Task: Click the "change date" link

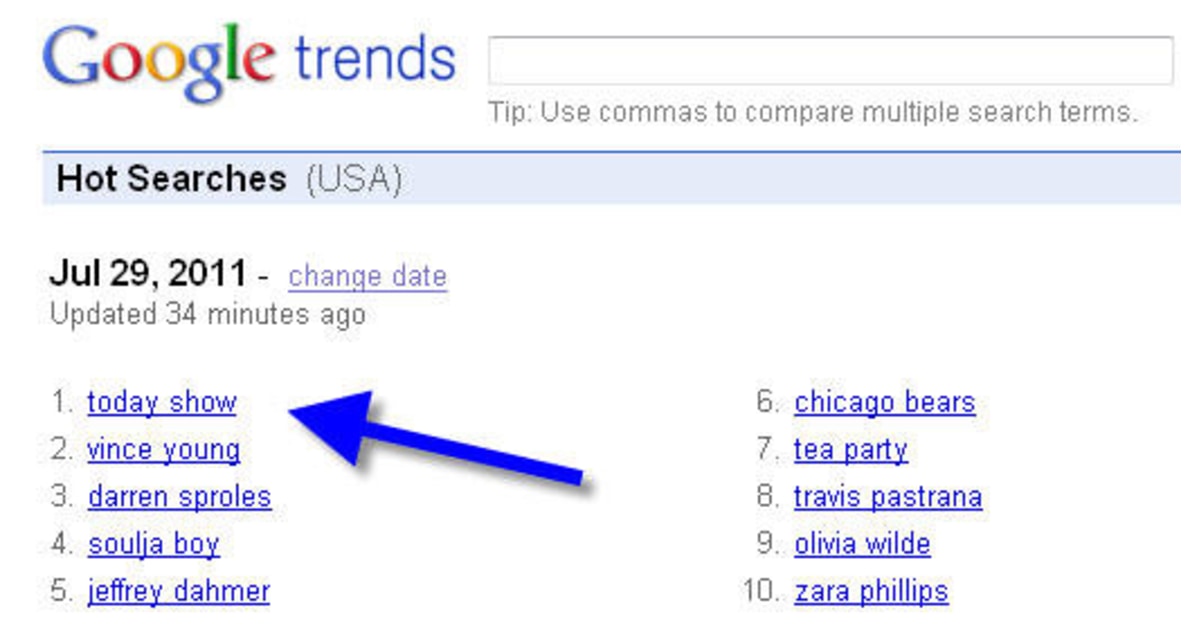Action: [367, 277]
